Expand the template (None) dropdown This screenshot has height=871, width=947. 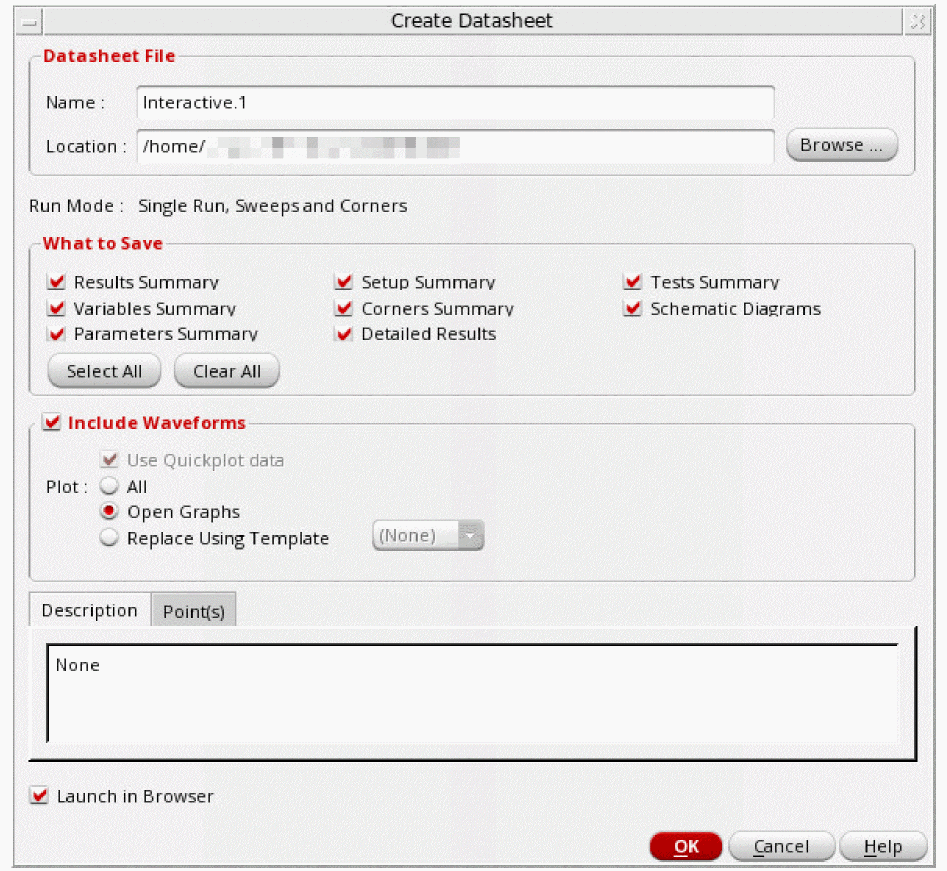pos(428,536)
